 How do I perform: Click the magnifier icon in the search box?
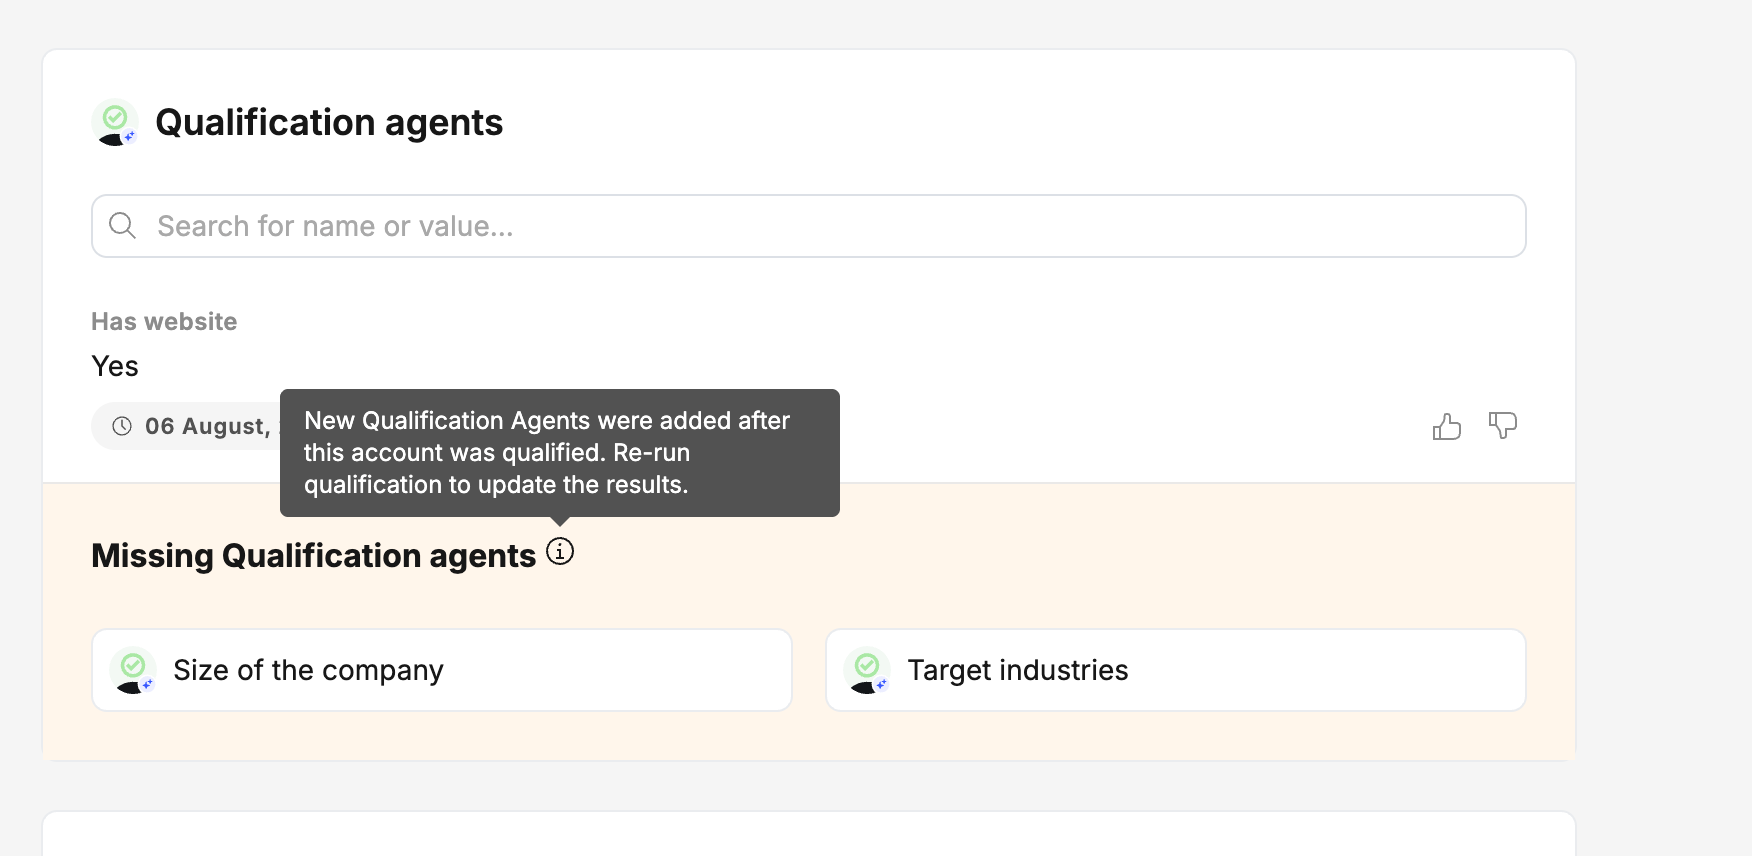click(x=123, y=226)
